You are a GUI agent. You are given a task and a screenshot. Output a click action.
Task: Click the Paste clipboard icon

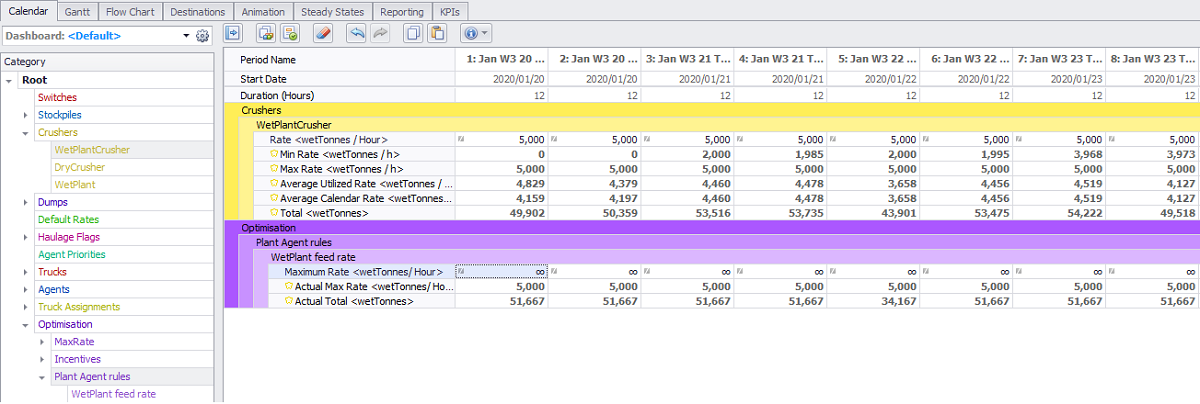coord(436,33)
